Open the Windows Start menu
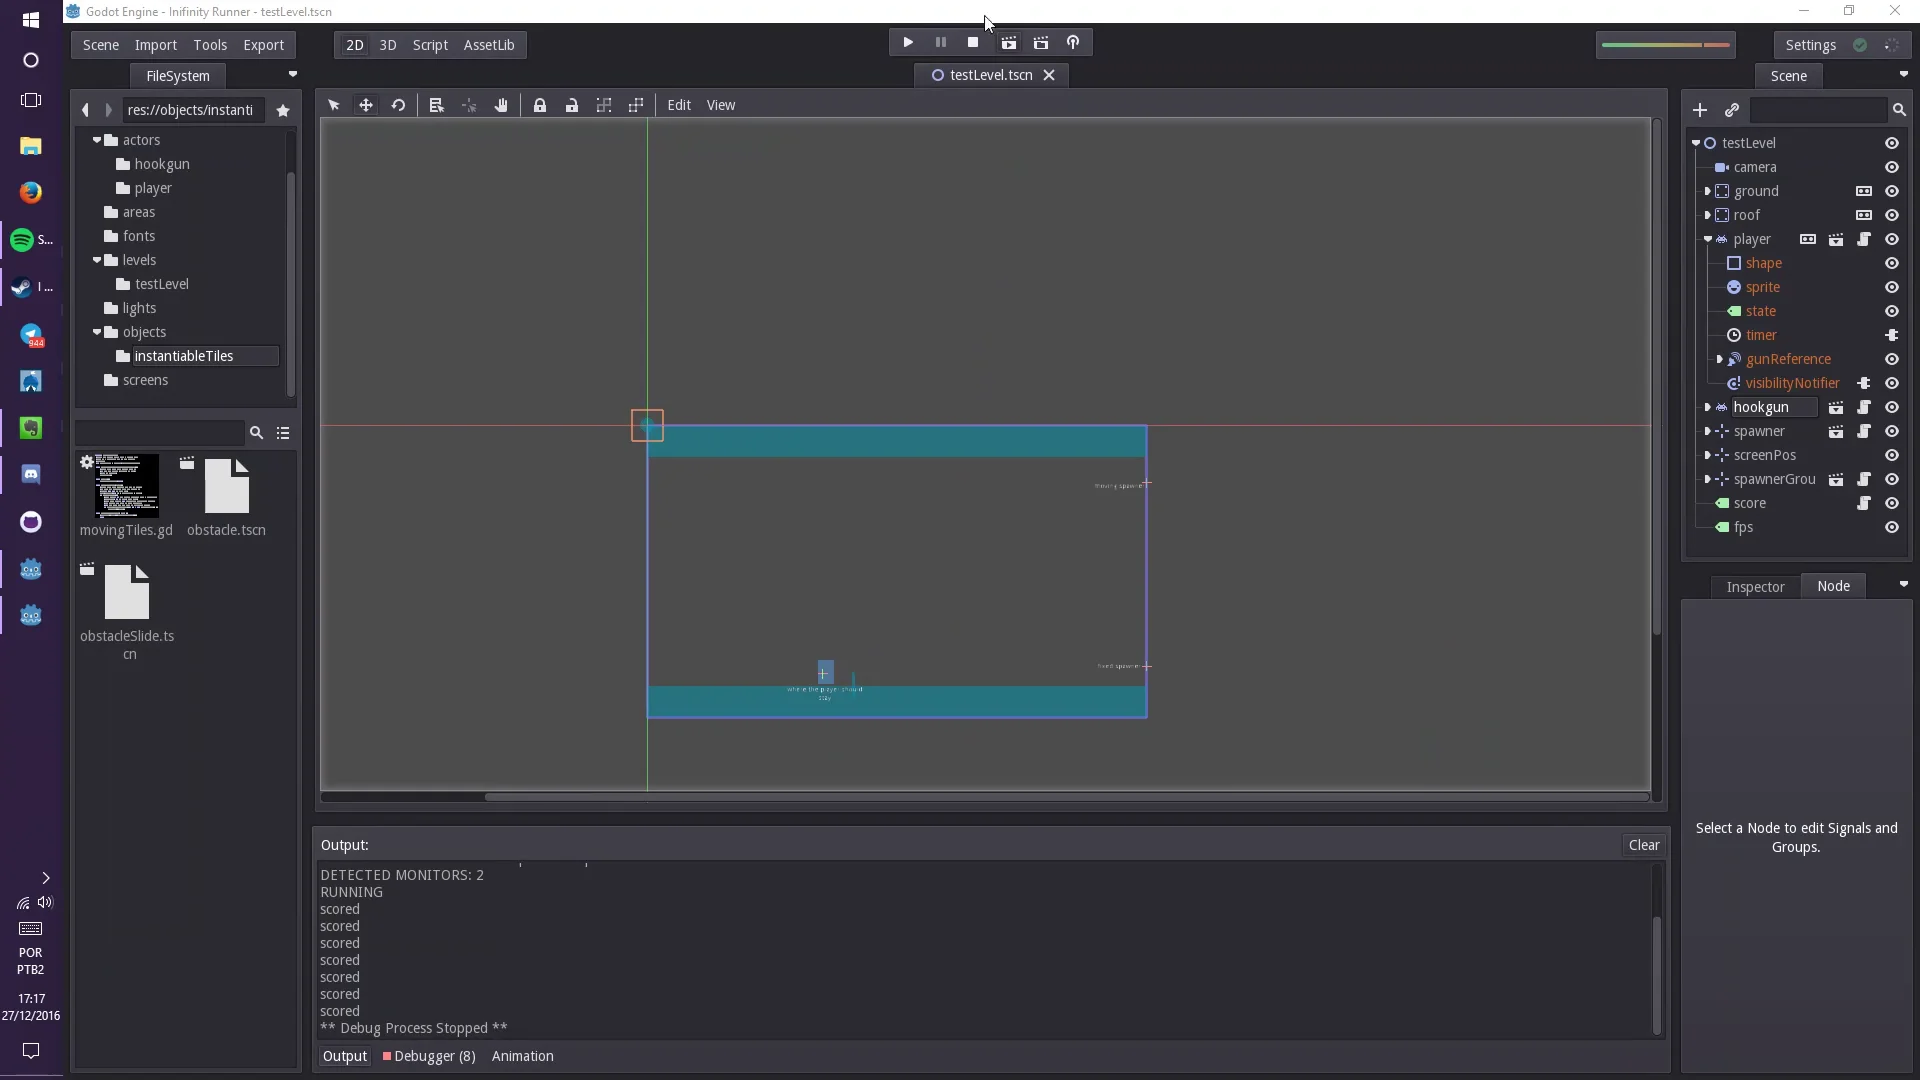This screenshot has height=1080, width=1920. (x=31, y=20)
